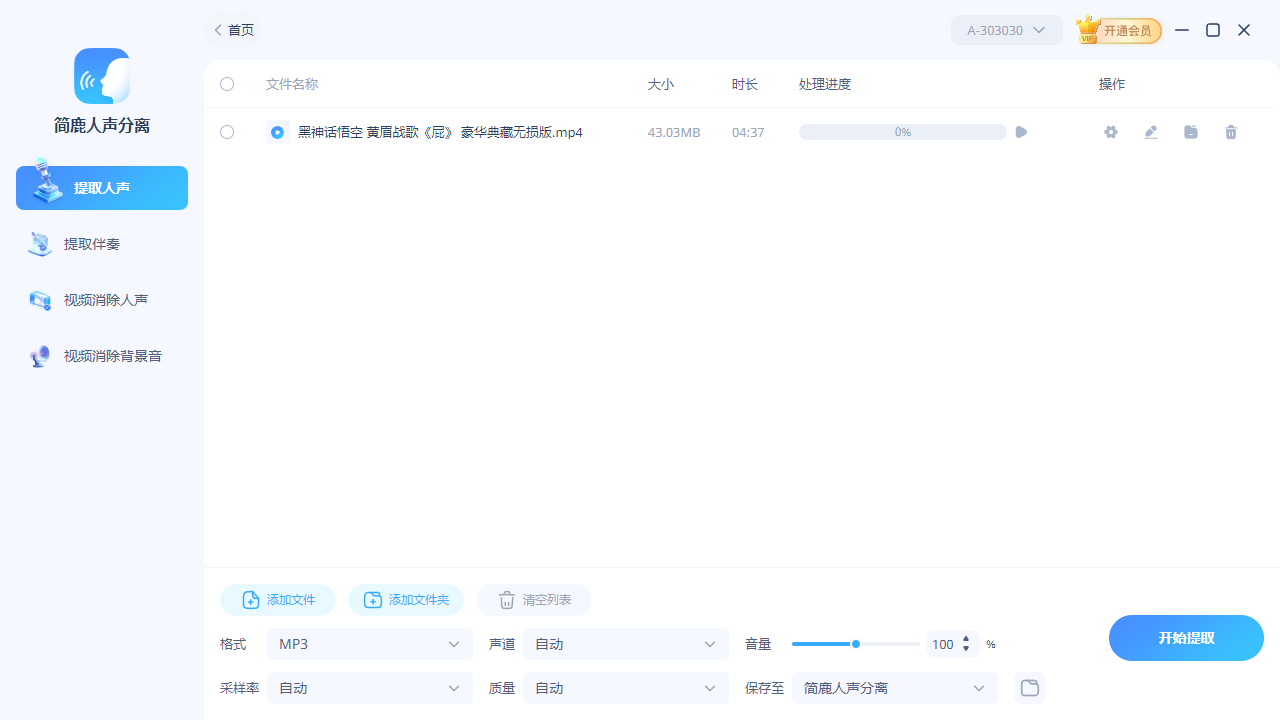This screenshot has height=720, width=1280.
Task: Expand the 声道 自动 dropdown
Action: point(625,644)
